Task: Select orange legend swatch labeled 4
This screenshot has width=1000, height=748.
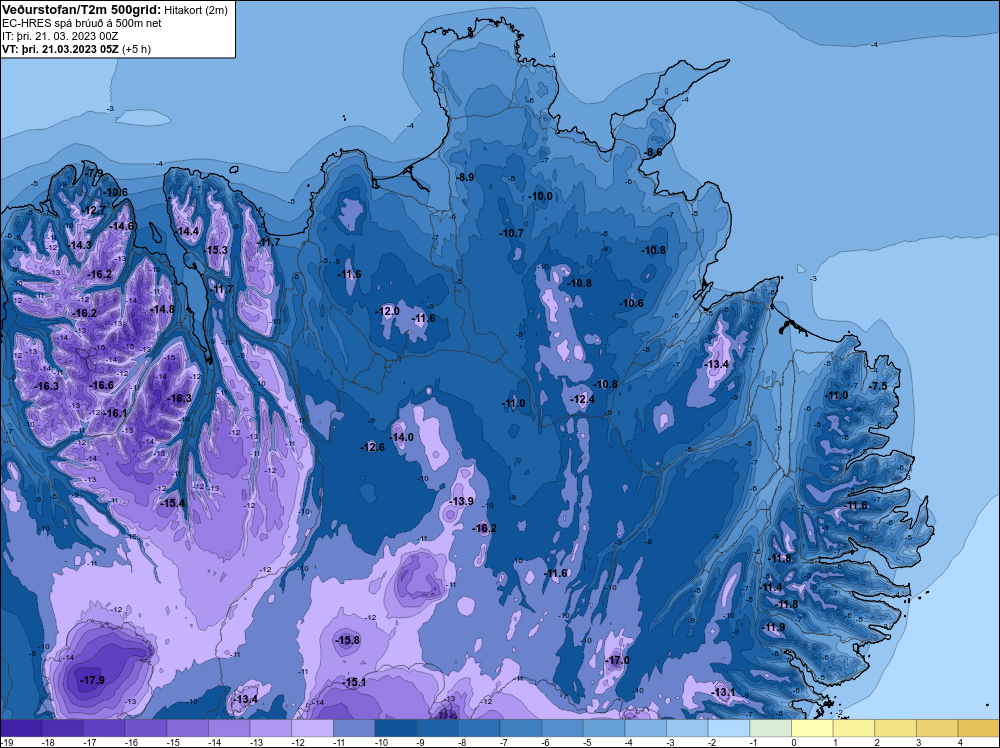Action: point(979,728)
